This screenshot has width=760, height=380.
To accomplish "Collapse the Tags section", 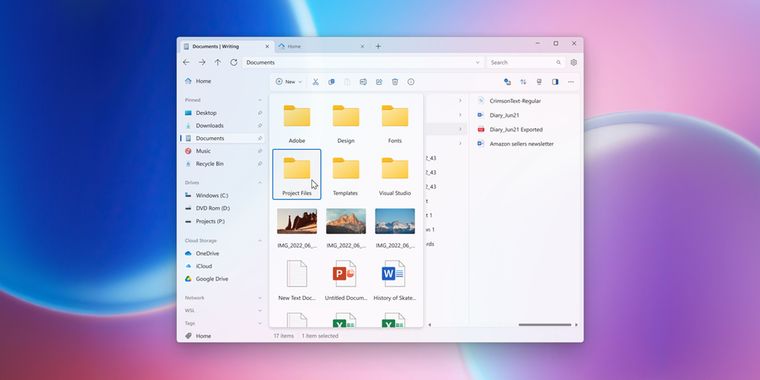I will (x=260, y=323).
